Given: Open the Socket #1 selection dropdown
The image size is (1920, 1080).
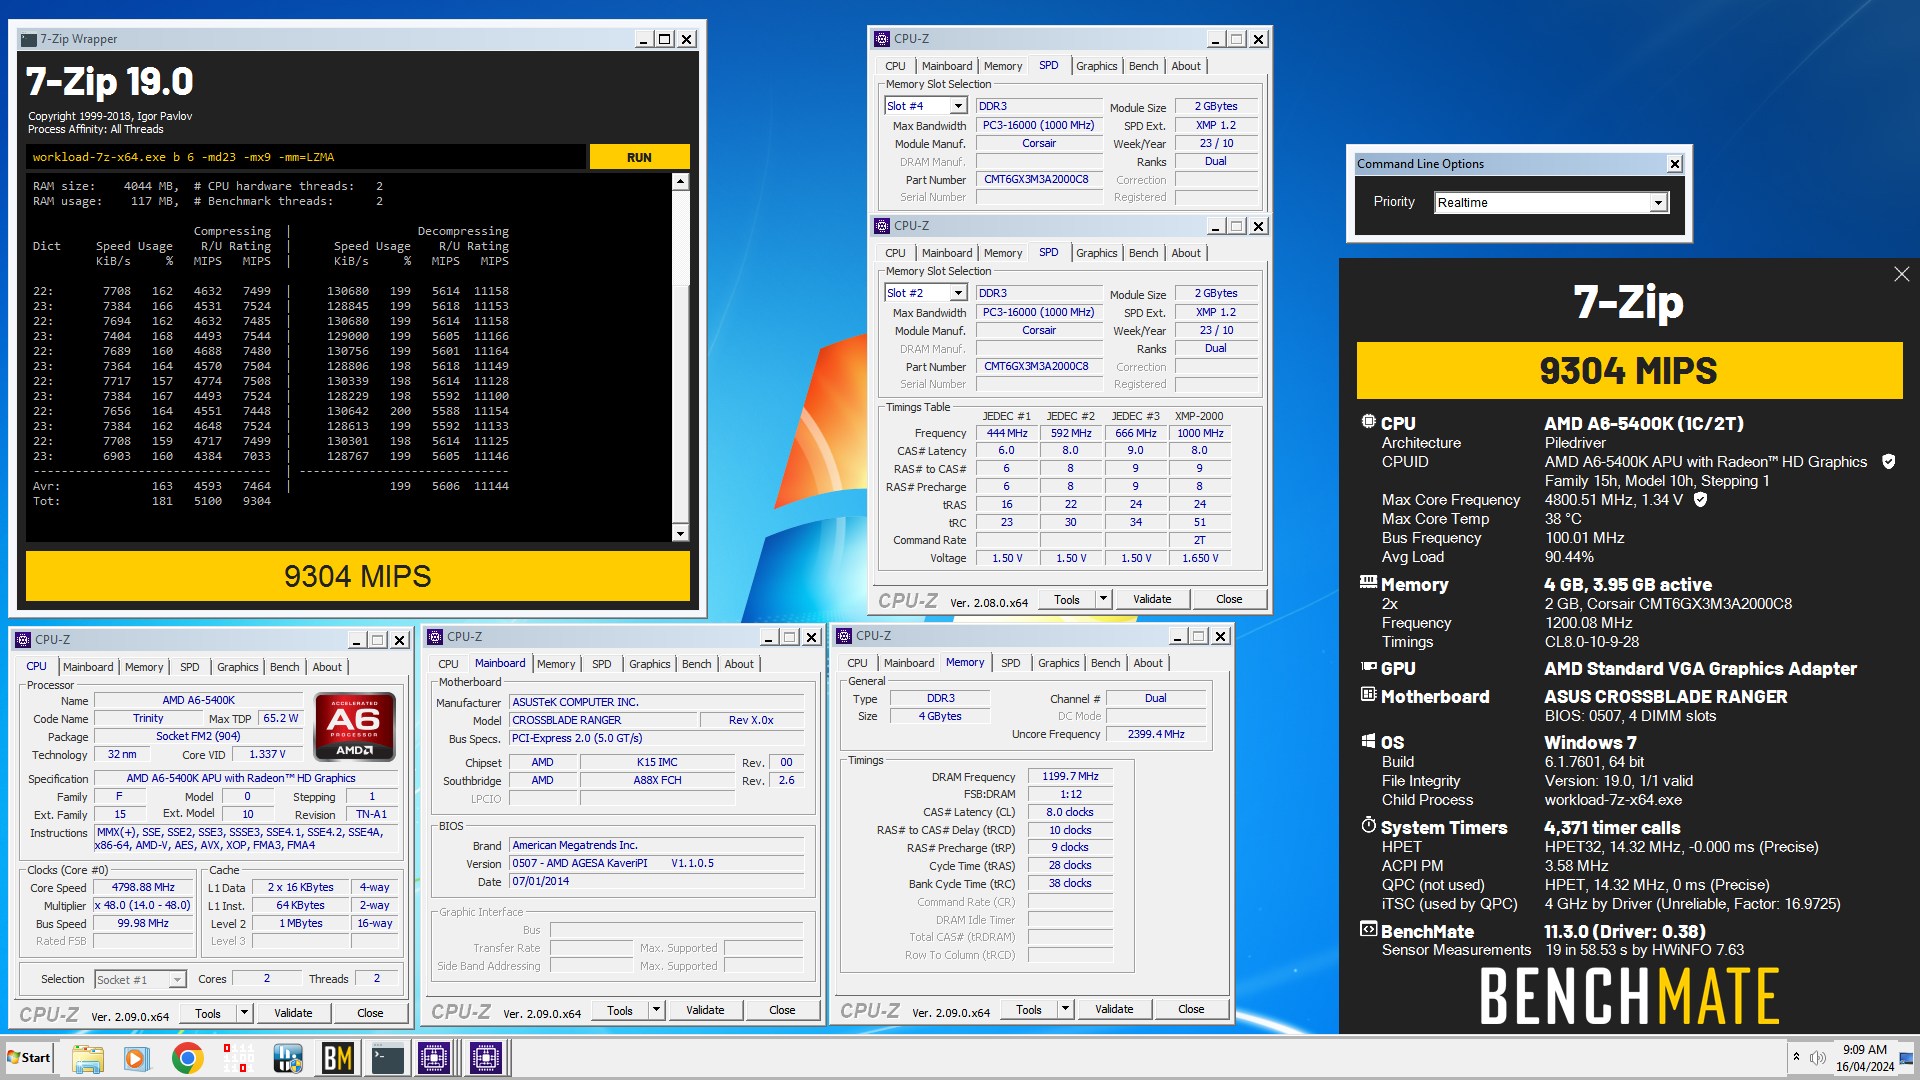Looking at the screenshot, I should pyautogui.click(x=177, y=980).
